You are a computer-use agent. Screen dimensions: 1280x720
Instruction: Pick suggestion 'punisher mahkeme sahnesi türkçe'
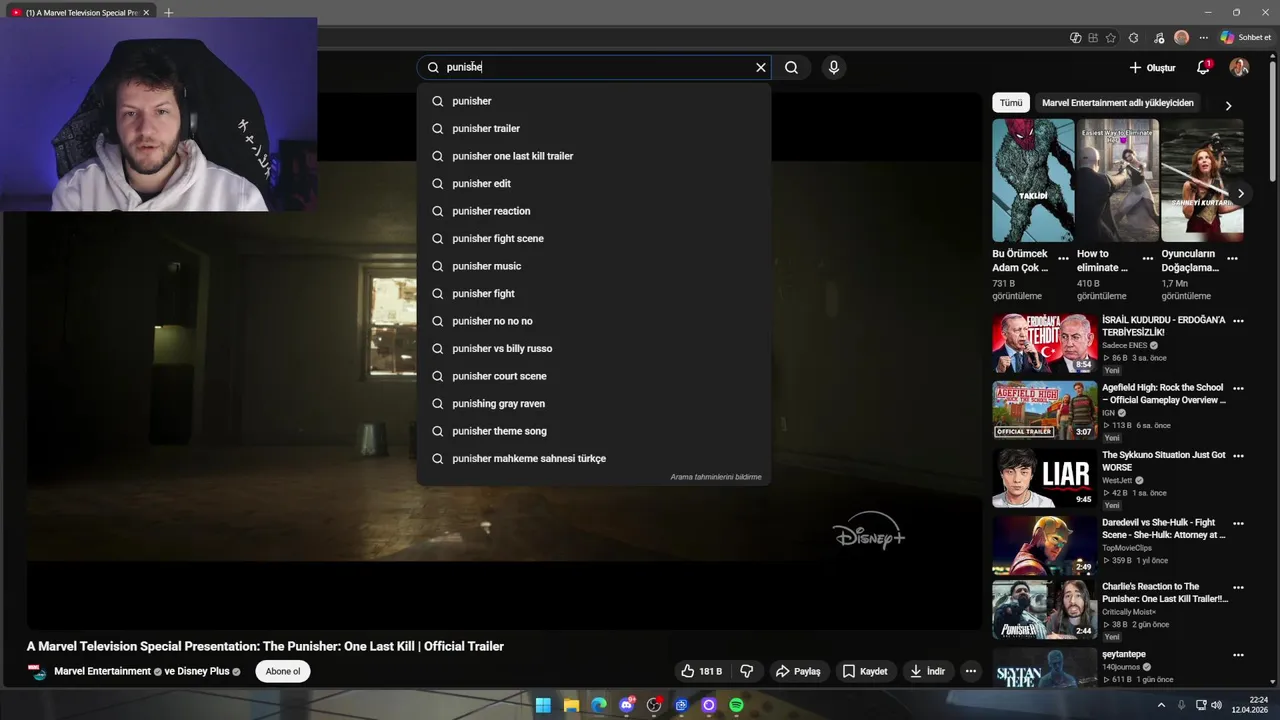[594, 458]
